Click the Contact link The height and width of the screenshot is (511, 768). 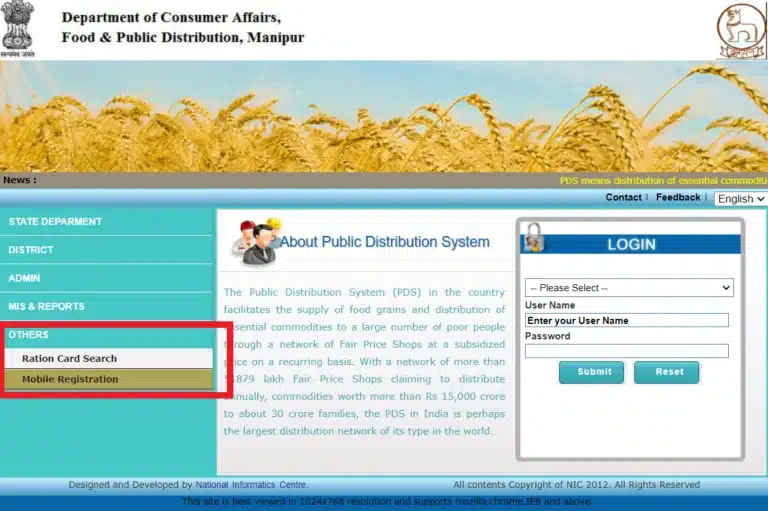point(623,197)
